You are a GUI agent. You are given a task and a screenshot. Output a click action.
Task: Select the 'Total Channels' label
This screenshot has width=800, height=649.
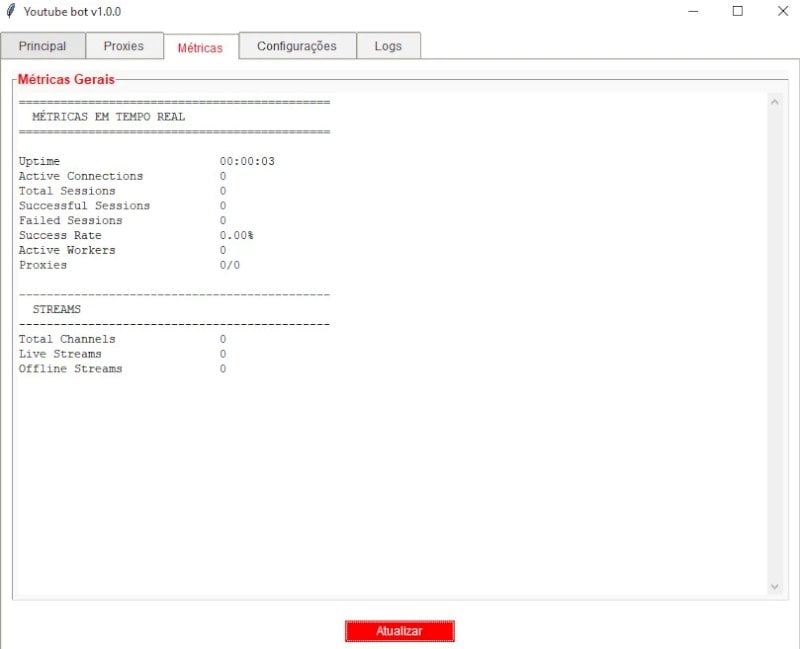point(67,339)
